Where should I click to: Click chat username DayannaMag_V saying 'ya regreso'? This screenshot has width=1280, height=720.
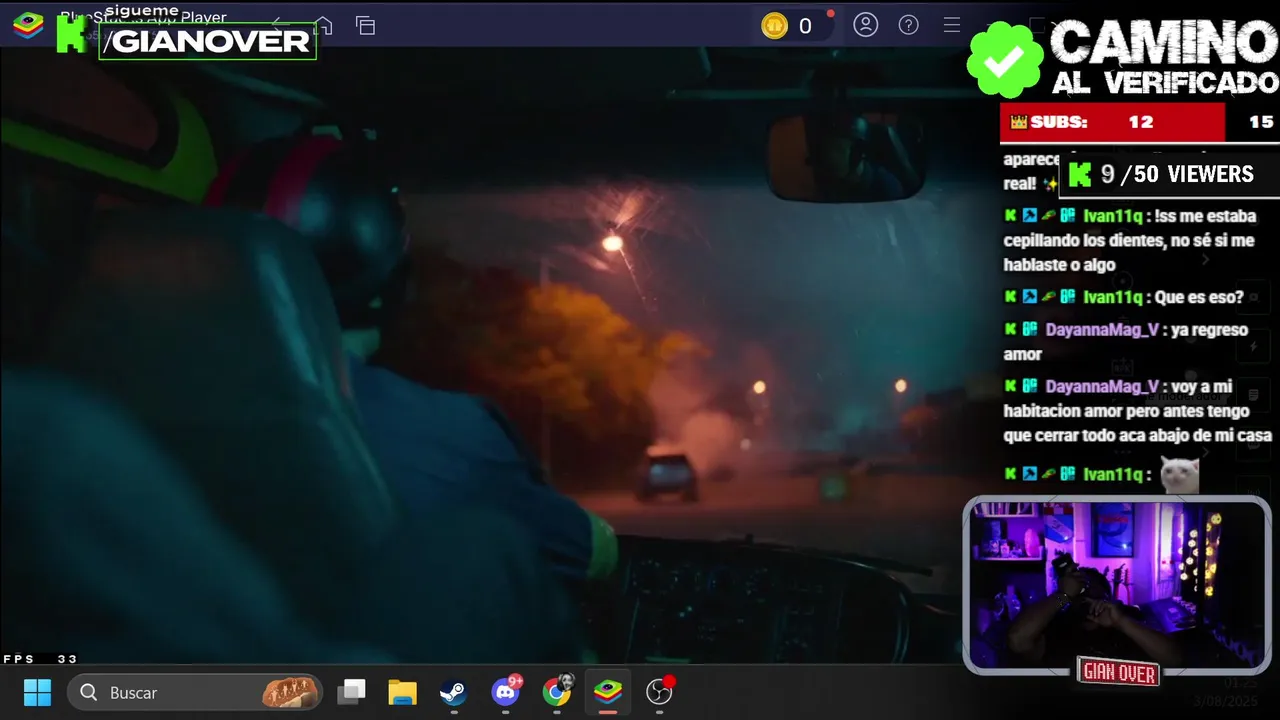pos(1102,330)
